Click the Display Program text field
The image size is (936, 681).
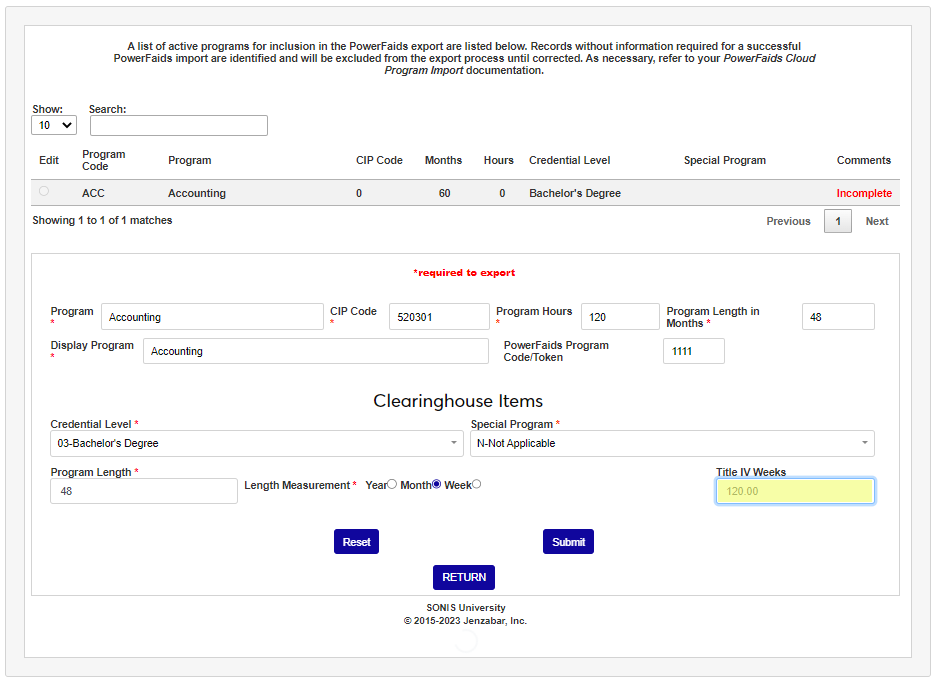pos(302,351)
